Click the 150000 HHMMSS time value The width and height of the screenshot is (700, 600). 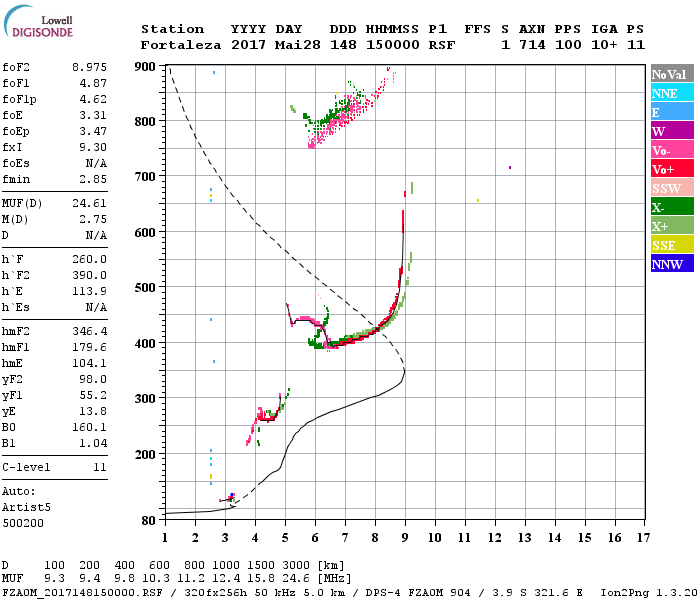point(392,45)
